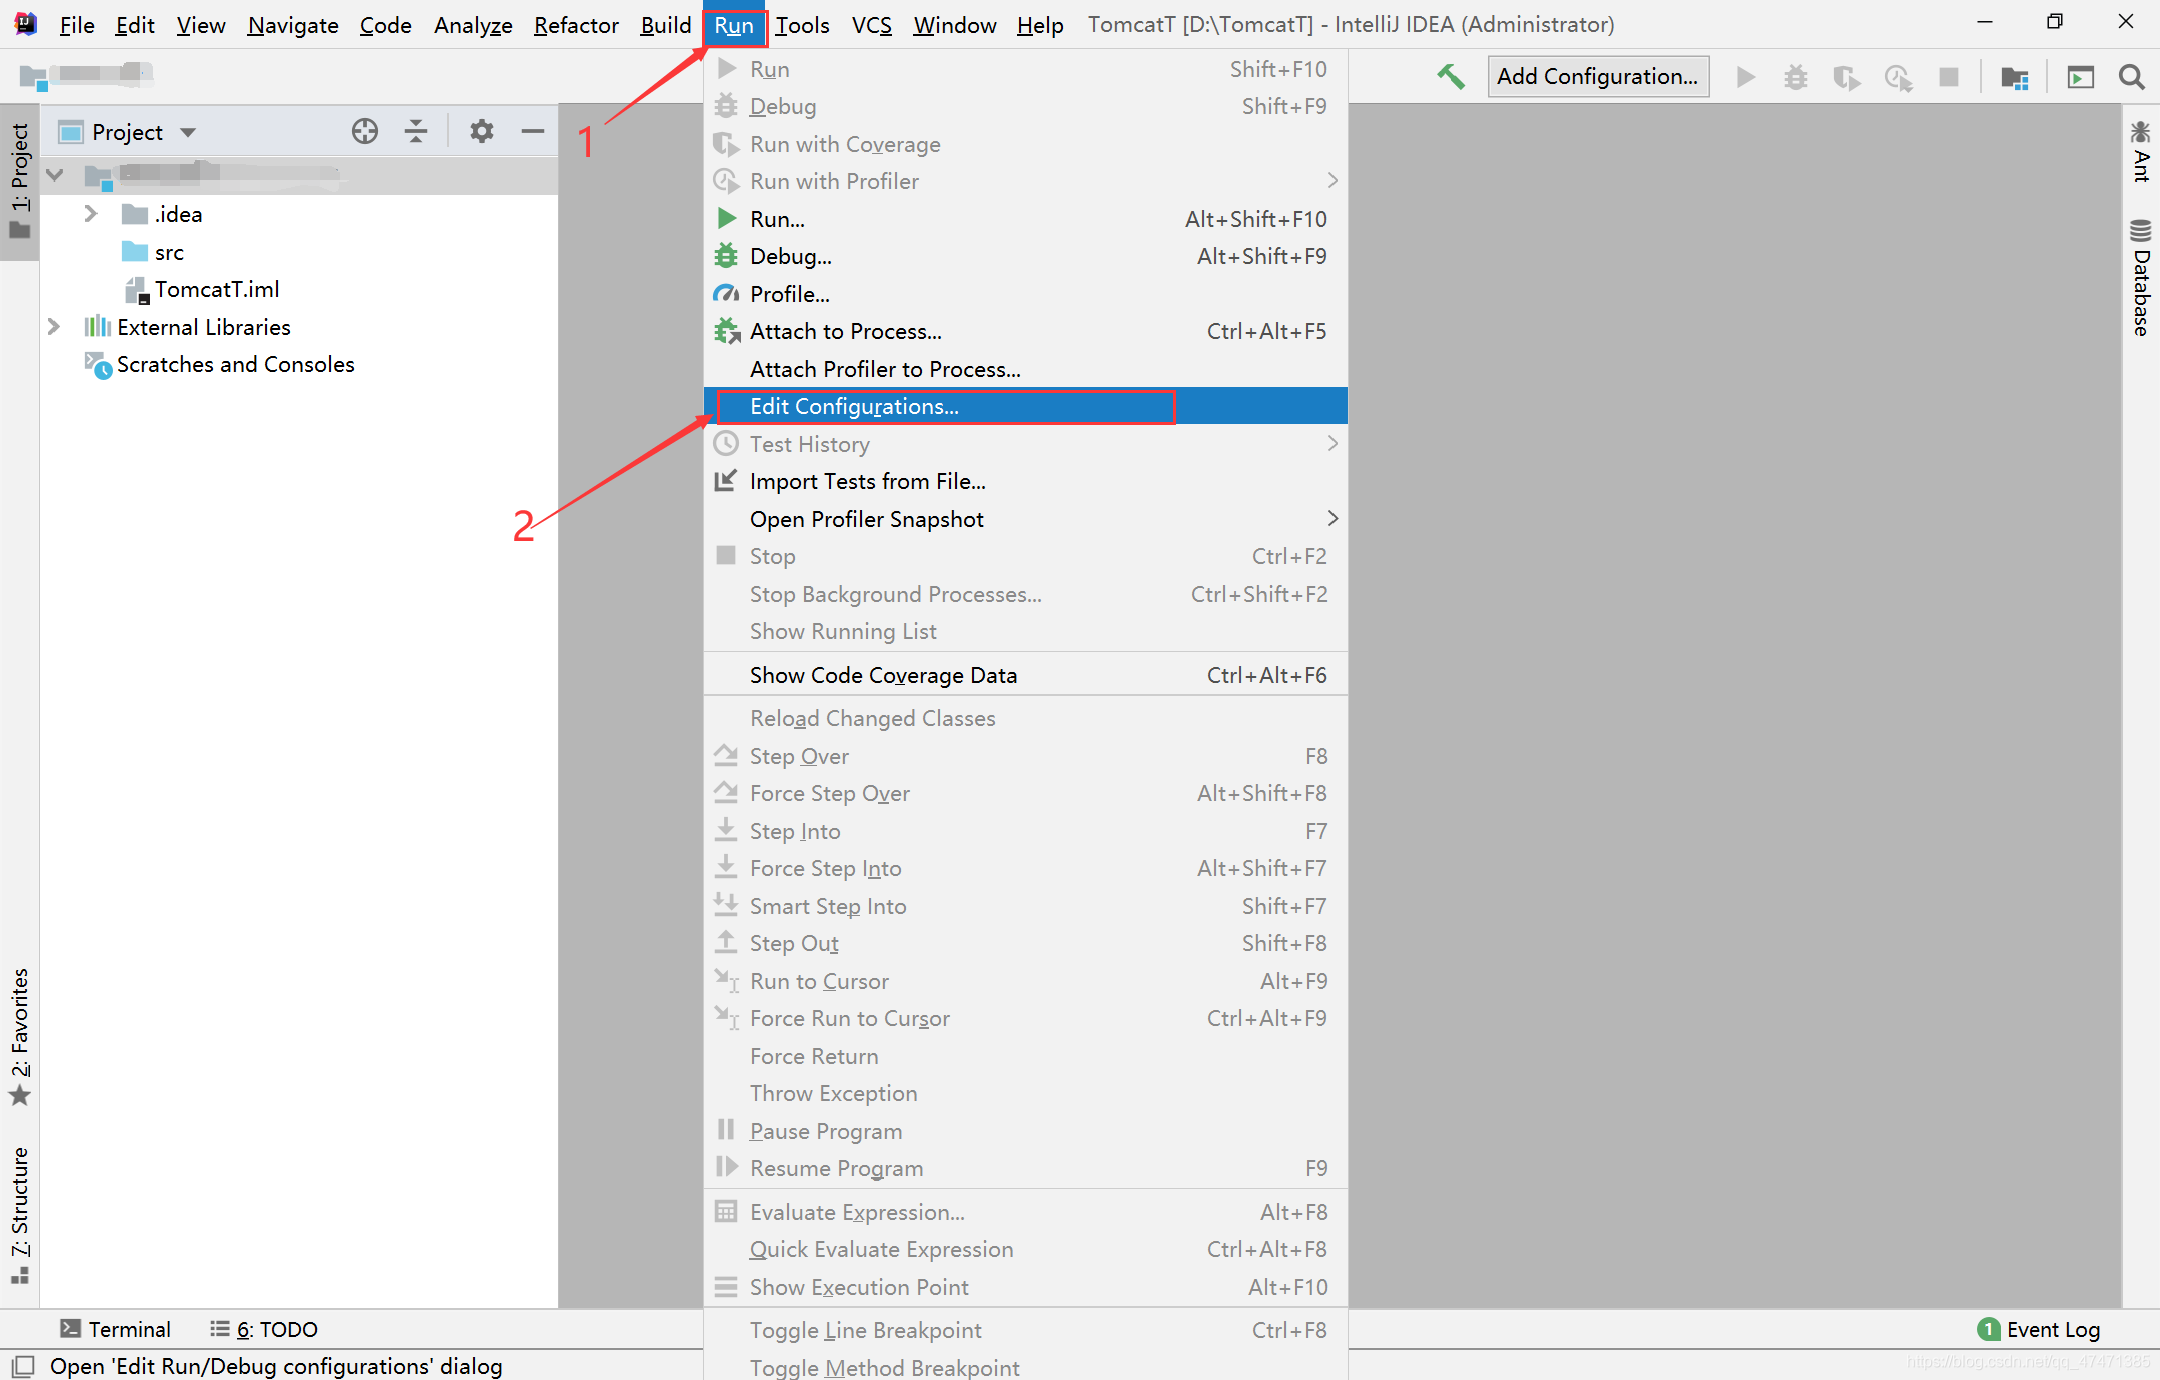Expand Open Profiler Snapshot submenu
This screenshot has height=1380, width=2160.
(1026, 519)
